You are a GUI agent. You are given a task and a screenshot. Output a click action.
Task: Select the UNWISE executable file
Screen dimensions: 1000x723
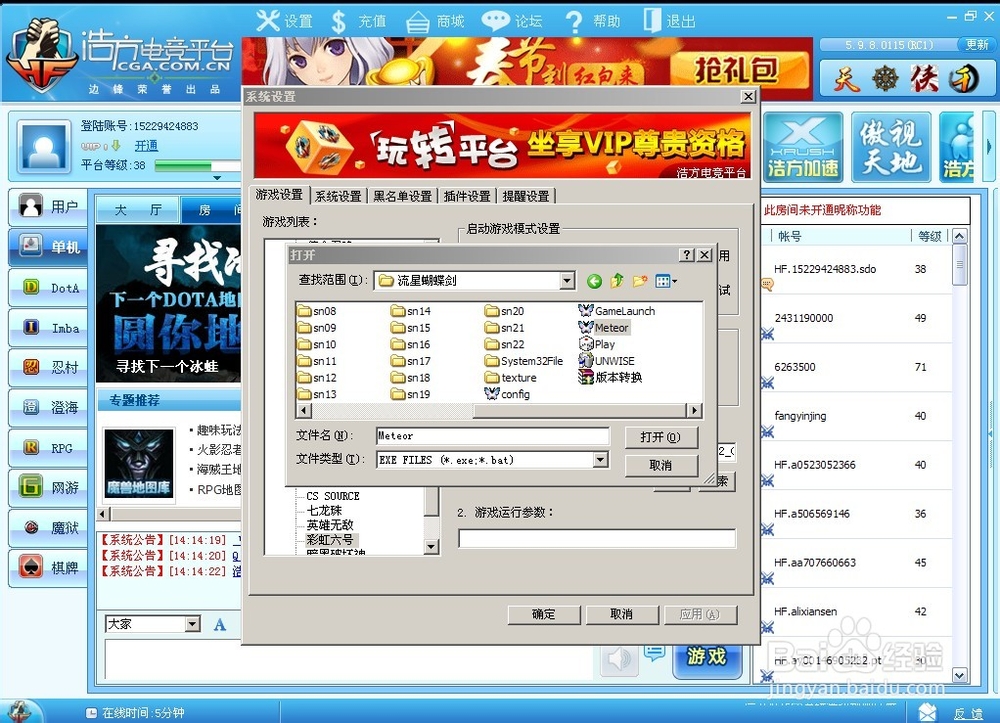(606, 361)
